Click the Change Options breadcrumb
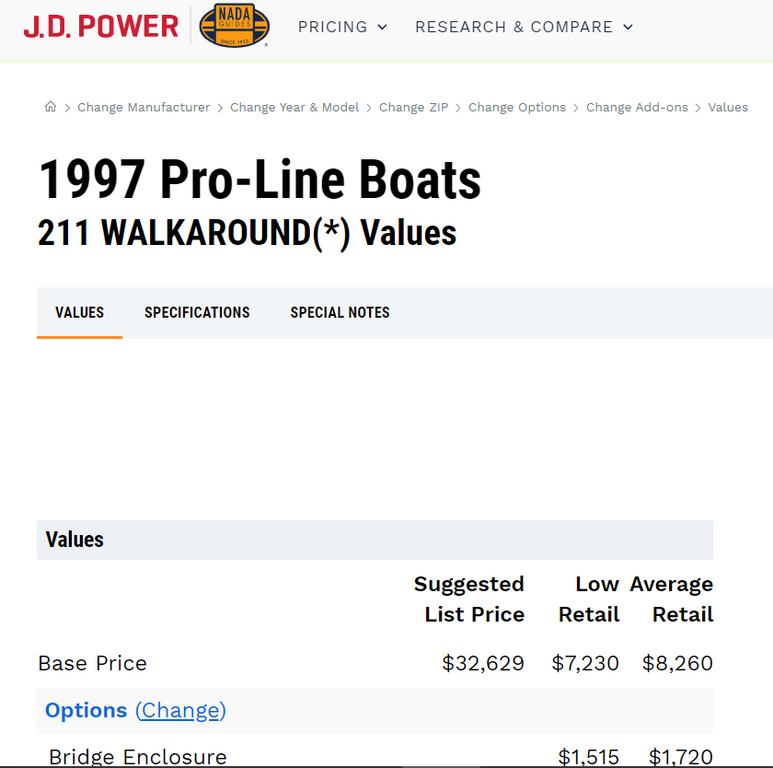Screen dimensions: 773x768 (517, 107)
